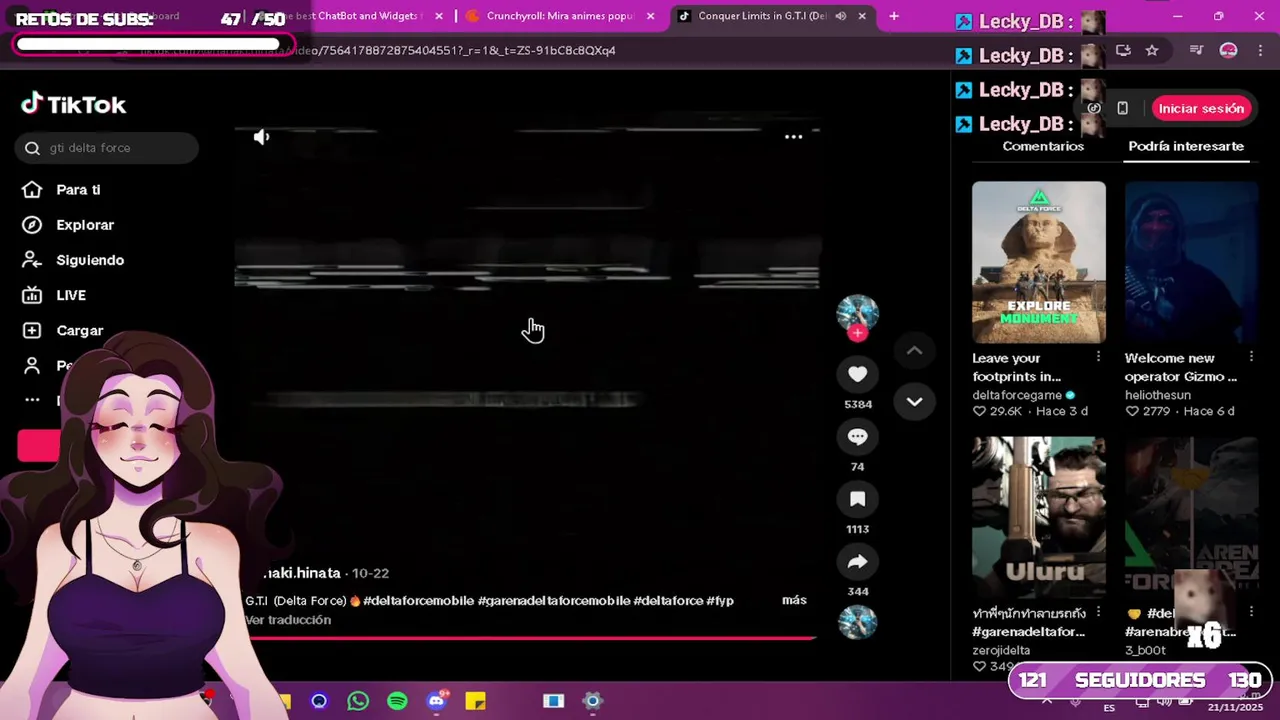The height and width of the screenshot is (720, 1280).
Task: Open Discord from taskbar
Action: coord(436,701)
